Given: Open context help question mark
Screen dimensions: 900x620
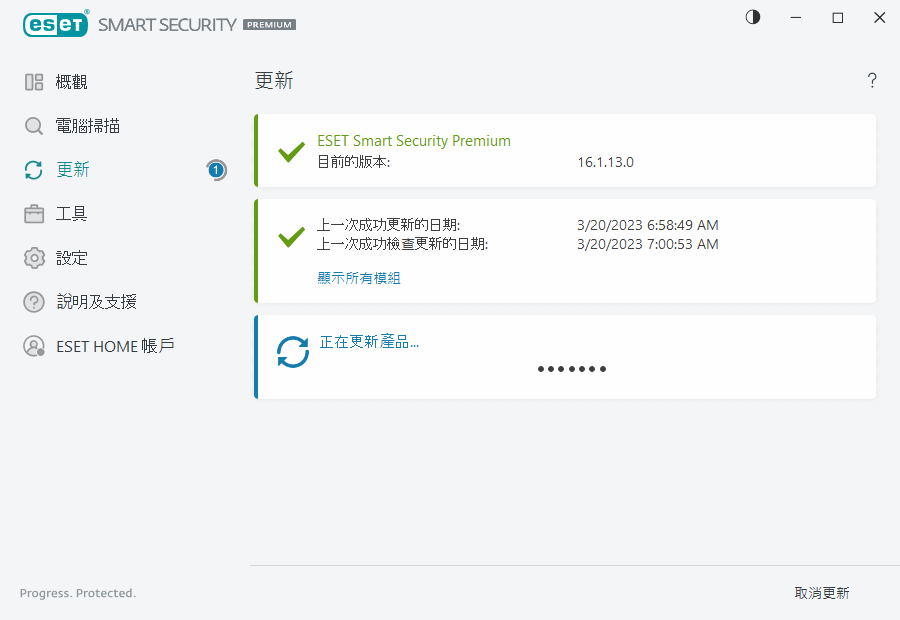Looking at the screenshot, I should (x=872, y=81).
